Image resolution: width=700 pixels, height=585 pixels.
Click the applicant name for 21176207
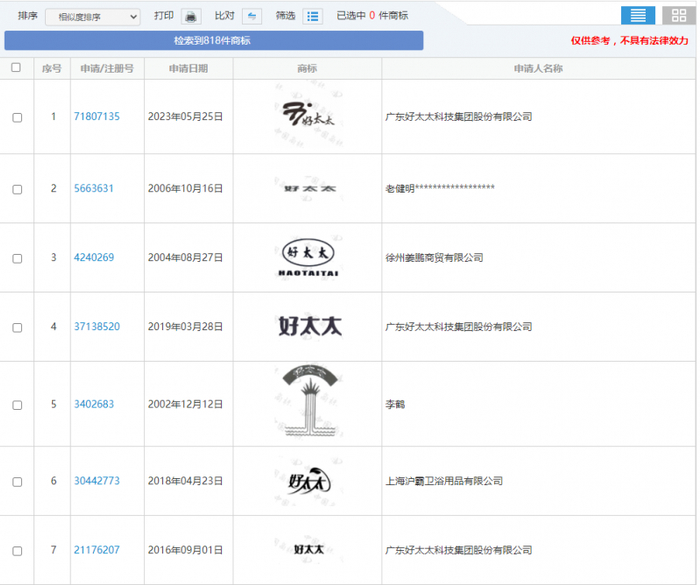pos(459,550)
